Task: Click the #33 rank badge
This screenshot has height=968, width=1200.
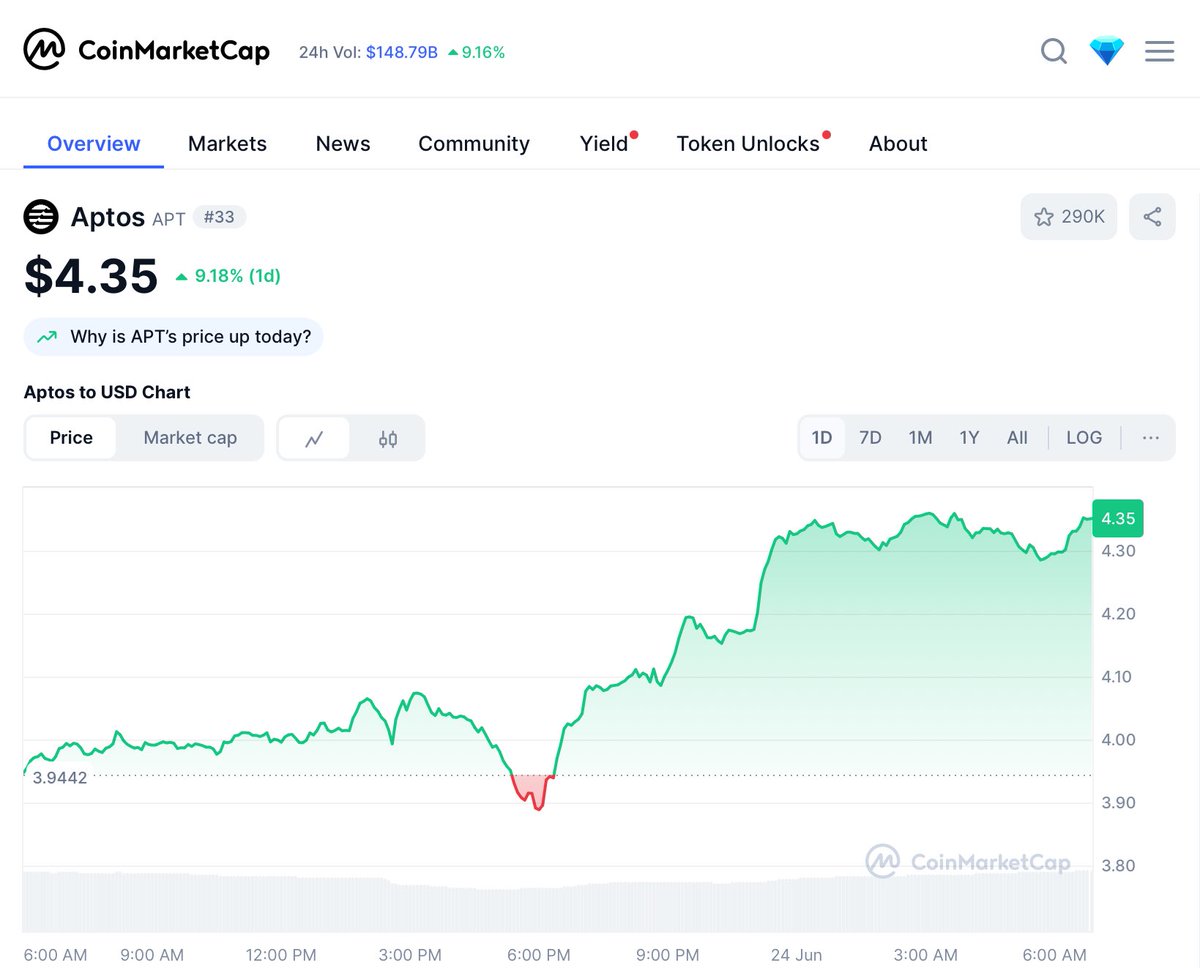Action: point(219,216)
